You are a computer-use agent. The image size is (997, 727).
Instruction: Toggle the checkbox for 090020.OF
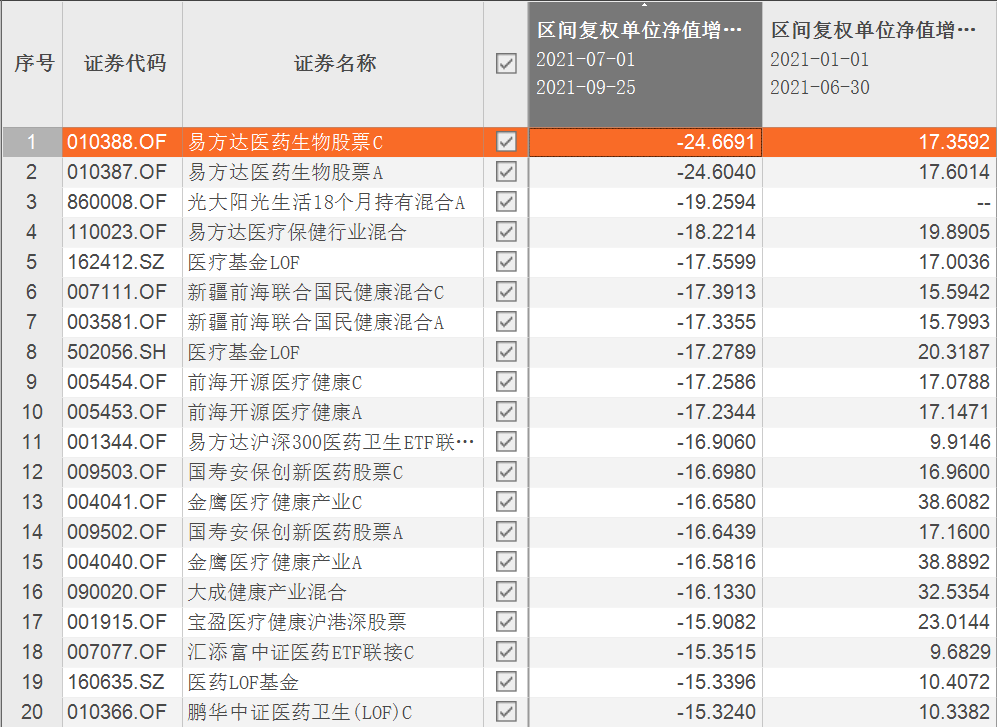coord(506,592)
